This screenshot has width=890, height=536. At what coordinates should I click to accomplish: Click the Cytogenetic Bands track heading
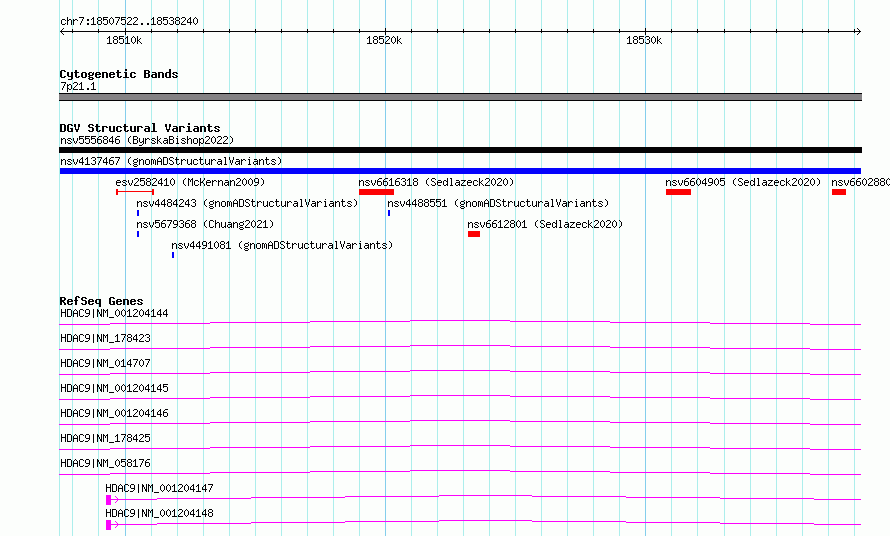(119, 74)
